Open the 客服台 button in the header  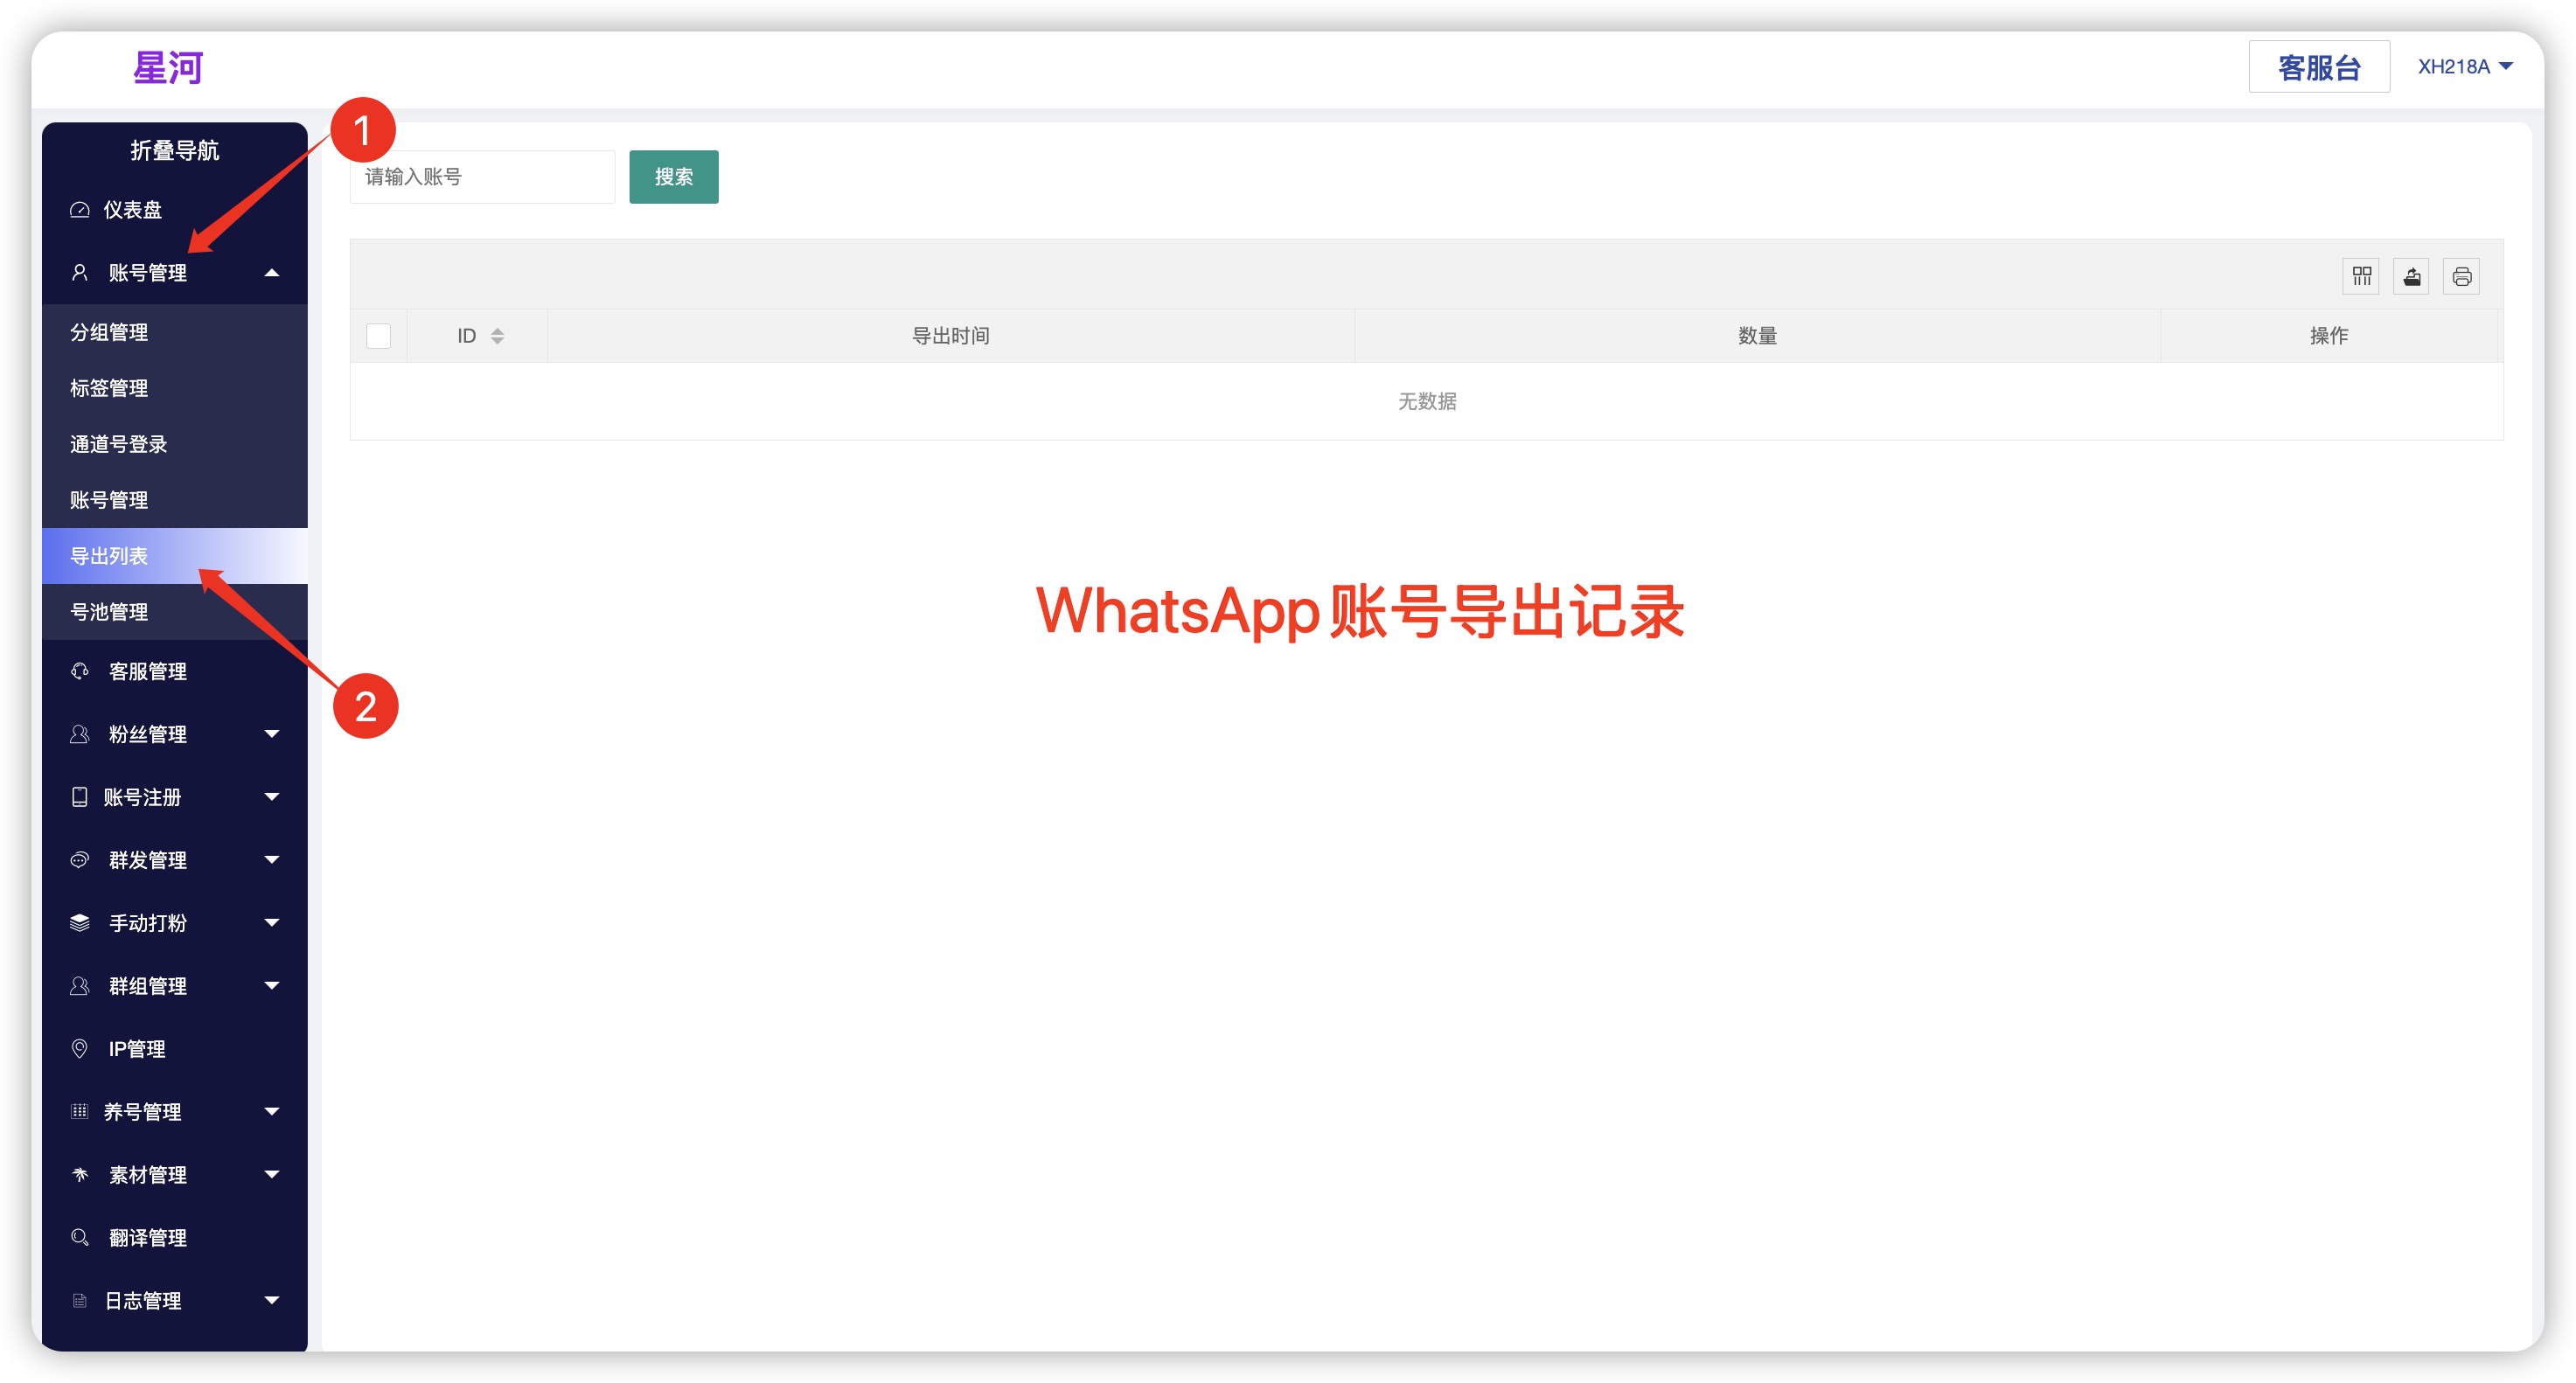pos(2318,67)
